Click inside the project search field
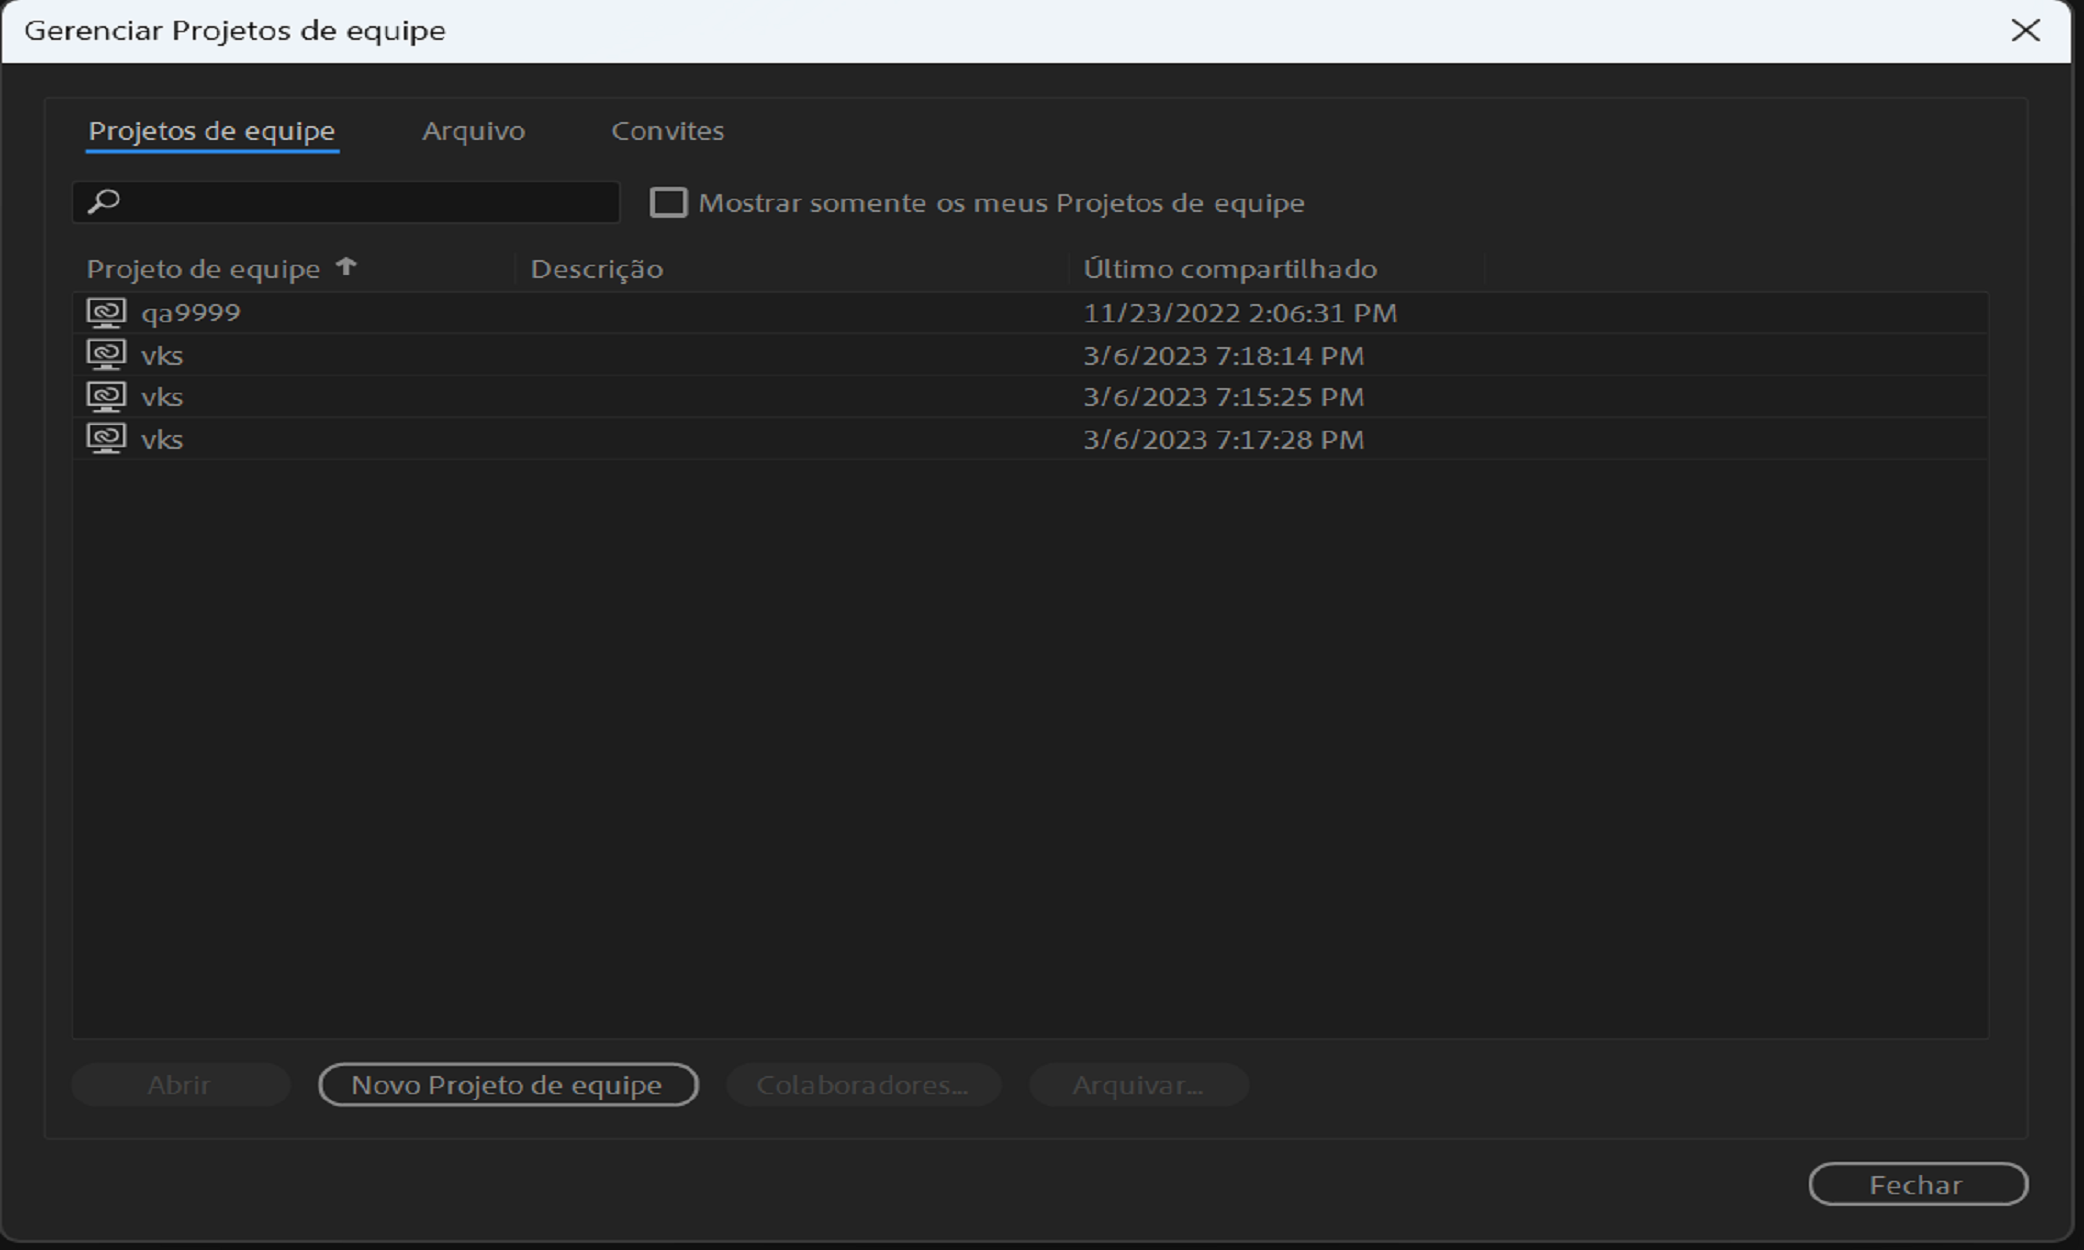2084x1250 pixels. point(370,202)
